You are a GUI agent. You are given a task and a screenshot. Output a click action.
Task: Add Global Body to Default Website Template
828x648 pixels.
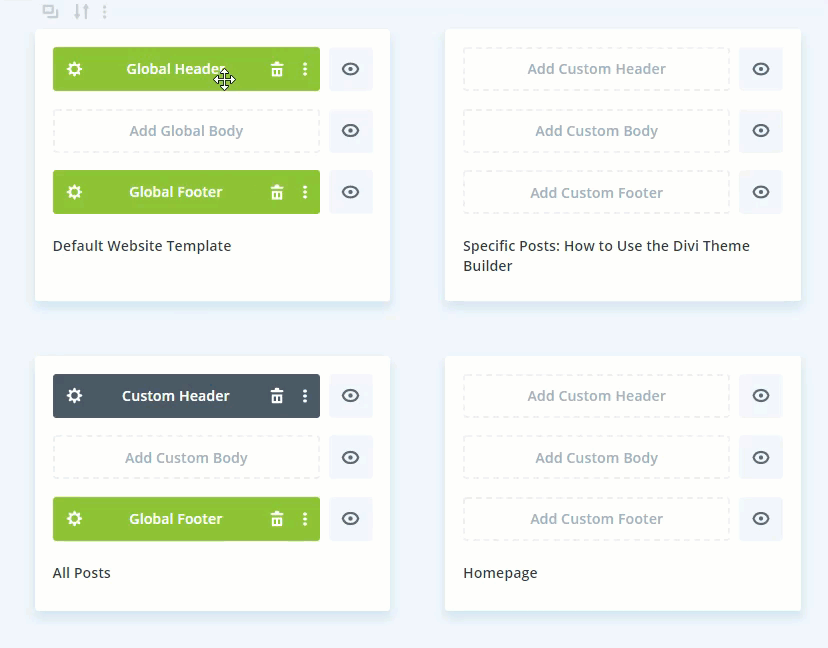tap(186, 131)
